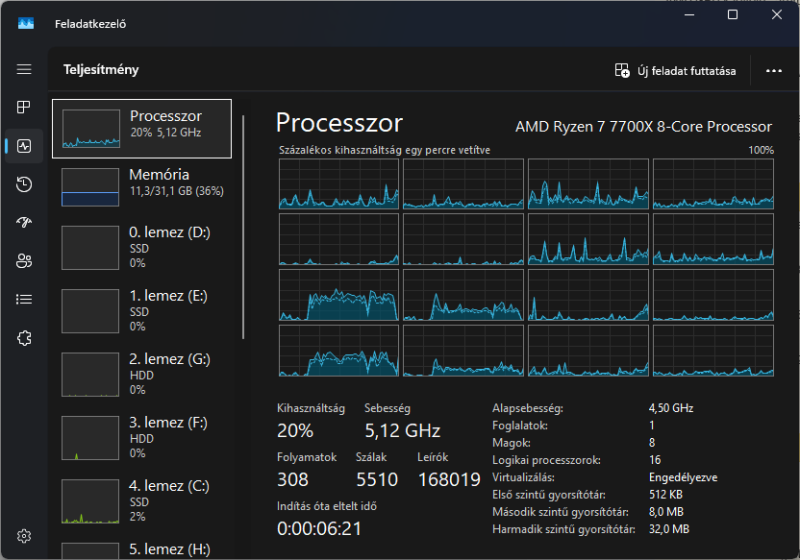Select 5. lemez (H:) disk item
Viewport: 800px width, 560px height.
tap(142, 550)
